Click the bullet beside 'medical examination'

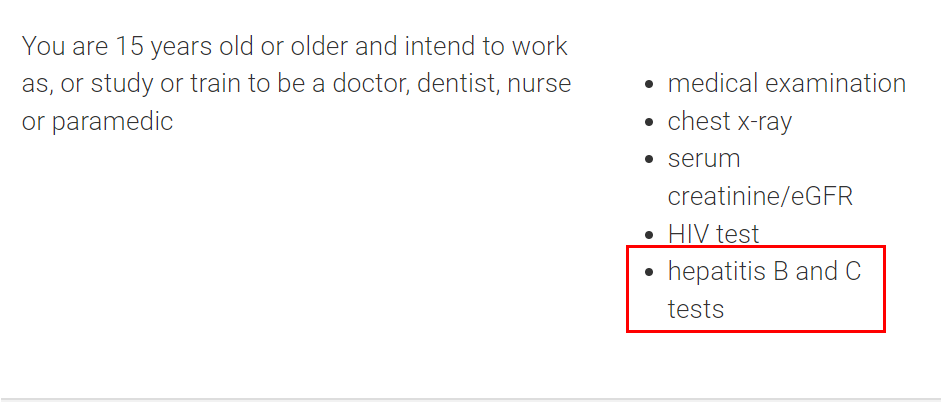[648, 84]
